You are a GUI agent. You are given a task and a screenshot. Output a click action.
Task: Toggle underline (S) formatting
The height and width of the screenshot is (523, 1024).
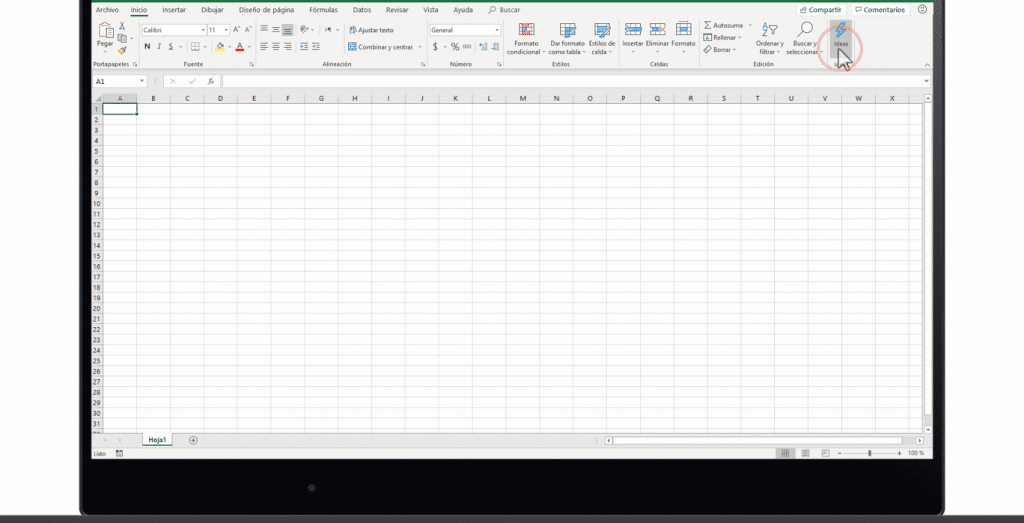tap(171, 46)
